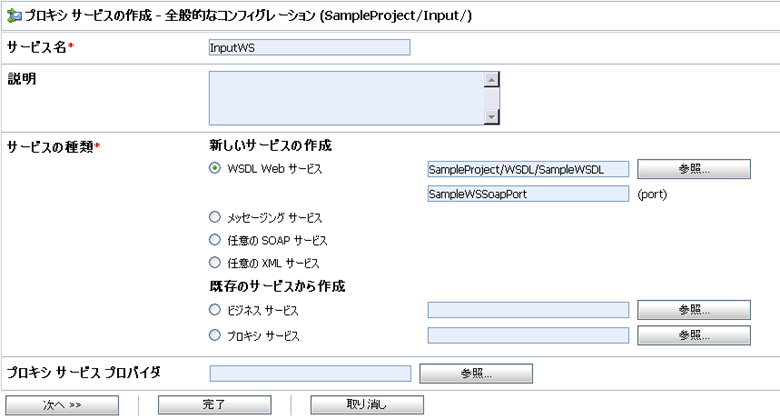Click 参照 button for the WSDL Web service
Screen dimensions: 780x419
[x=694, y=169]
